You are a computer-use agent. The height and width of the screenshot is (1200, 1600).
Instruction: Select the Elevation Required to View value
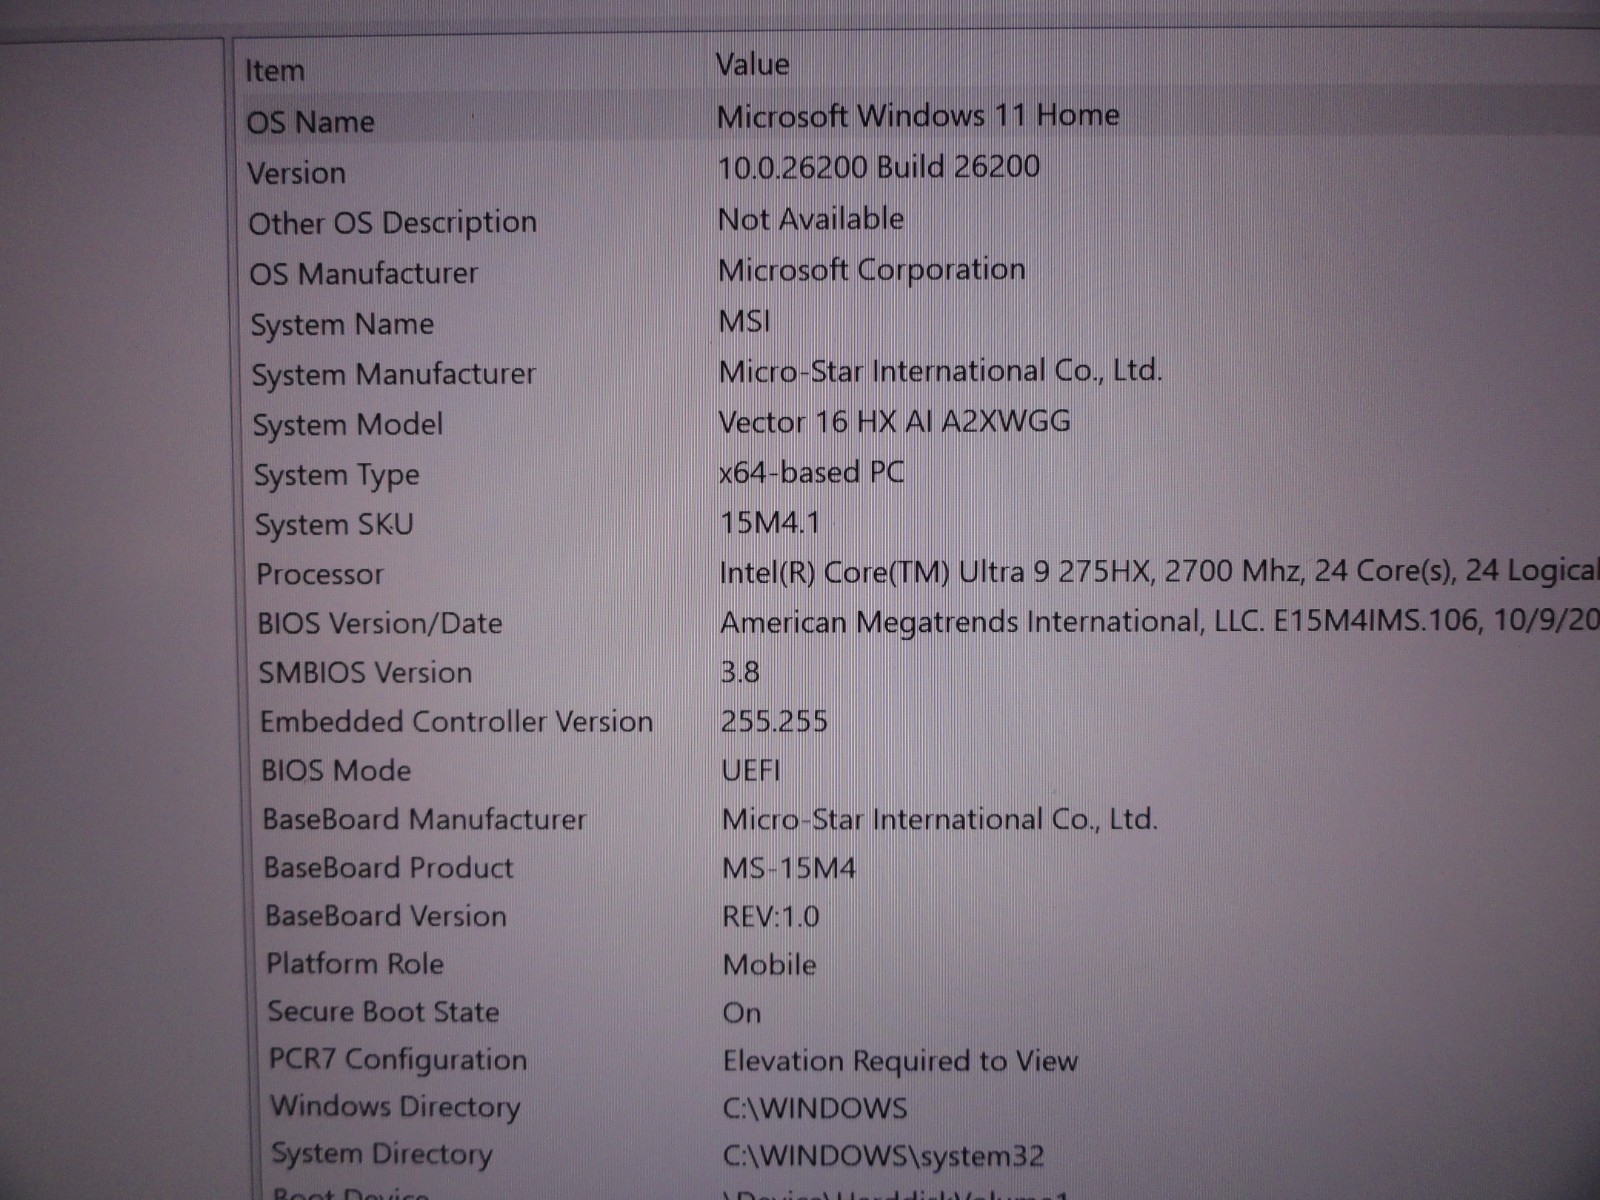(x=900, y=1061)
